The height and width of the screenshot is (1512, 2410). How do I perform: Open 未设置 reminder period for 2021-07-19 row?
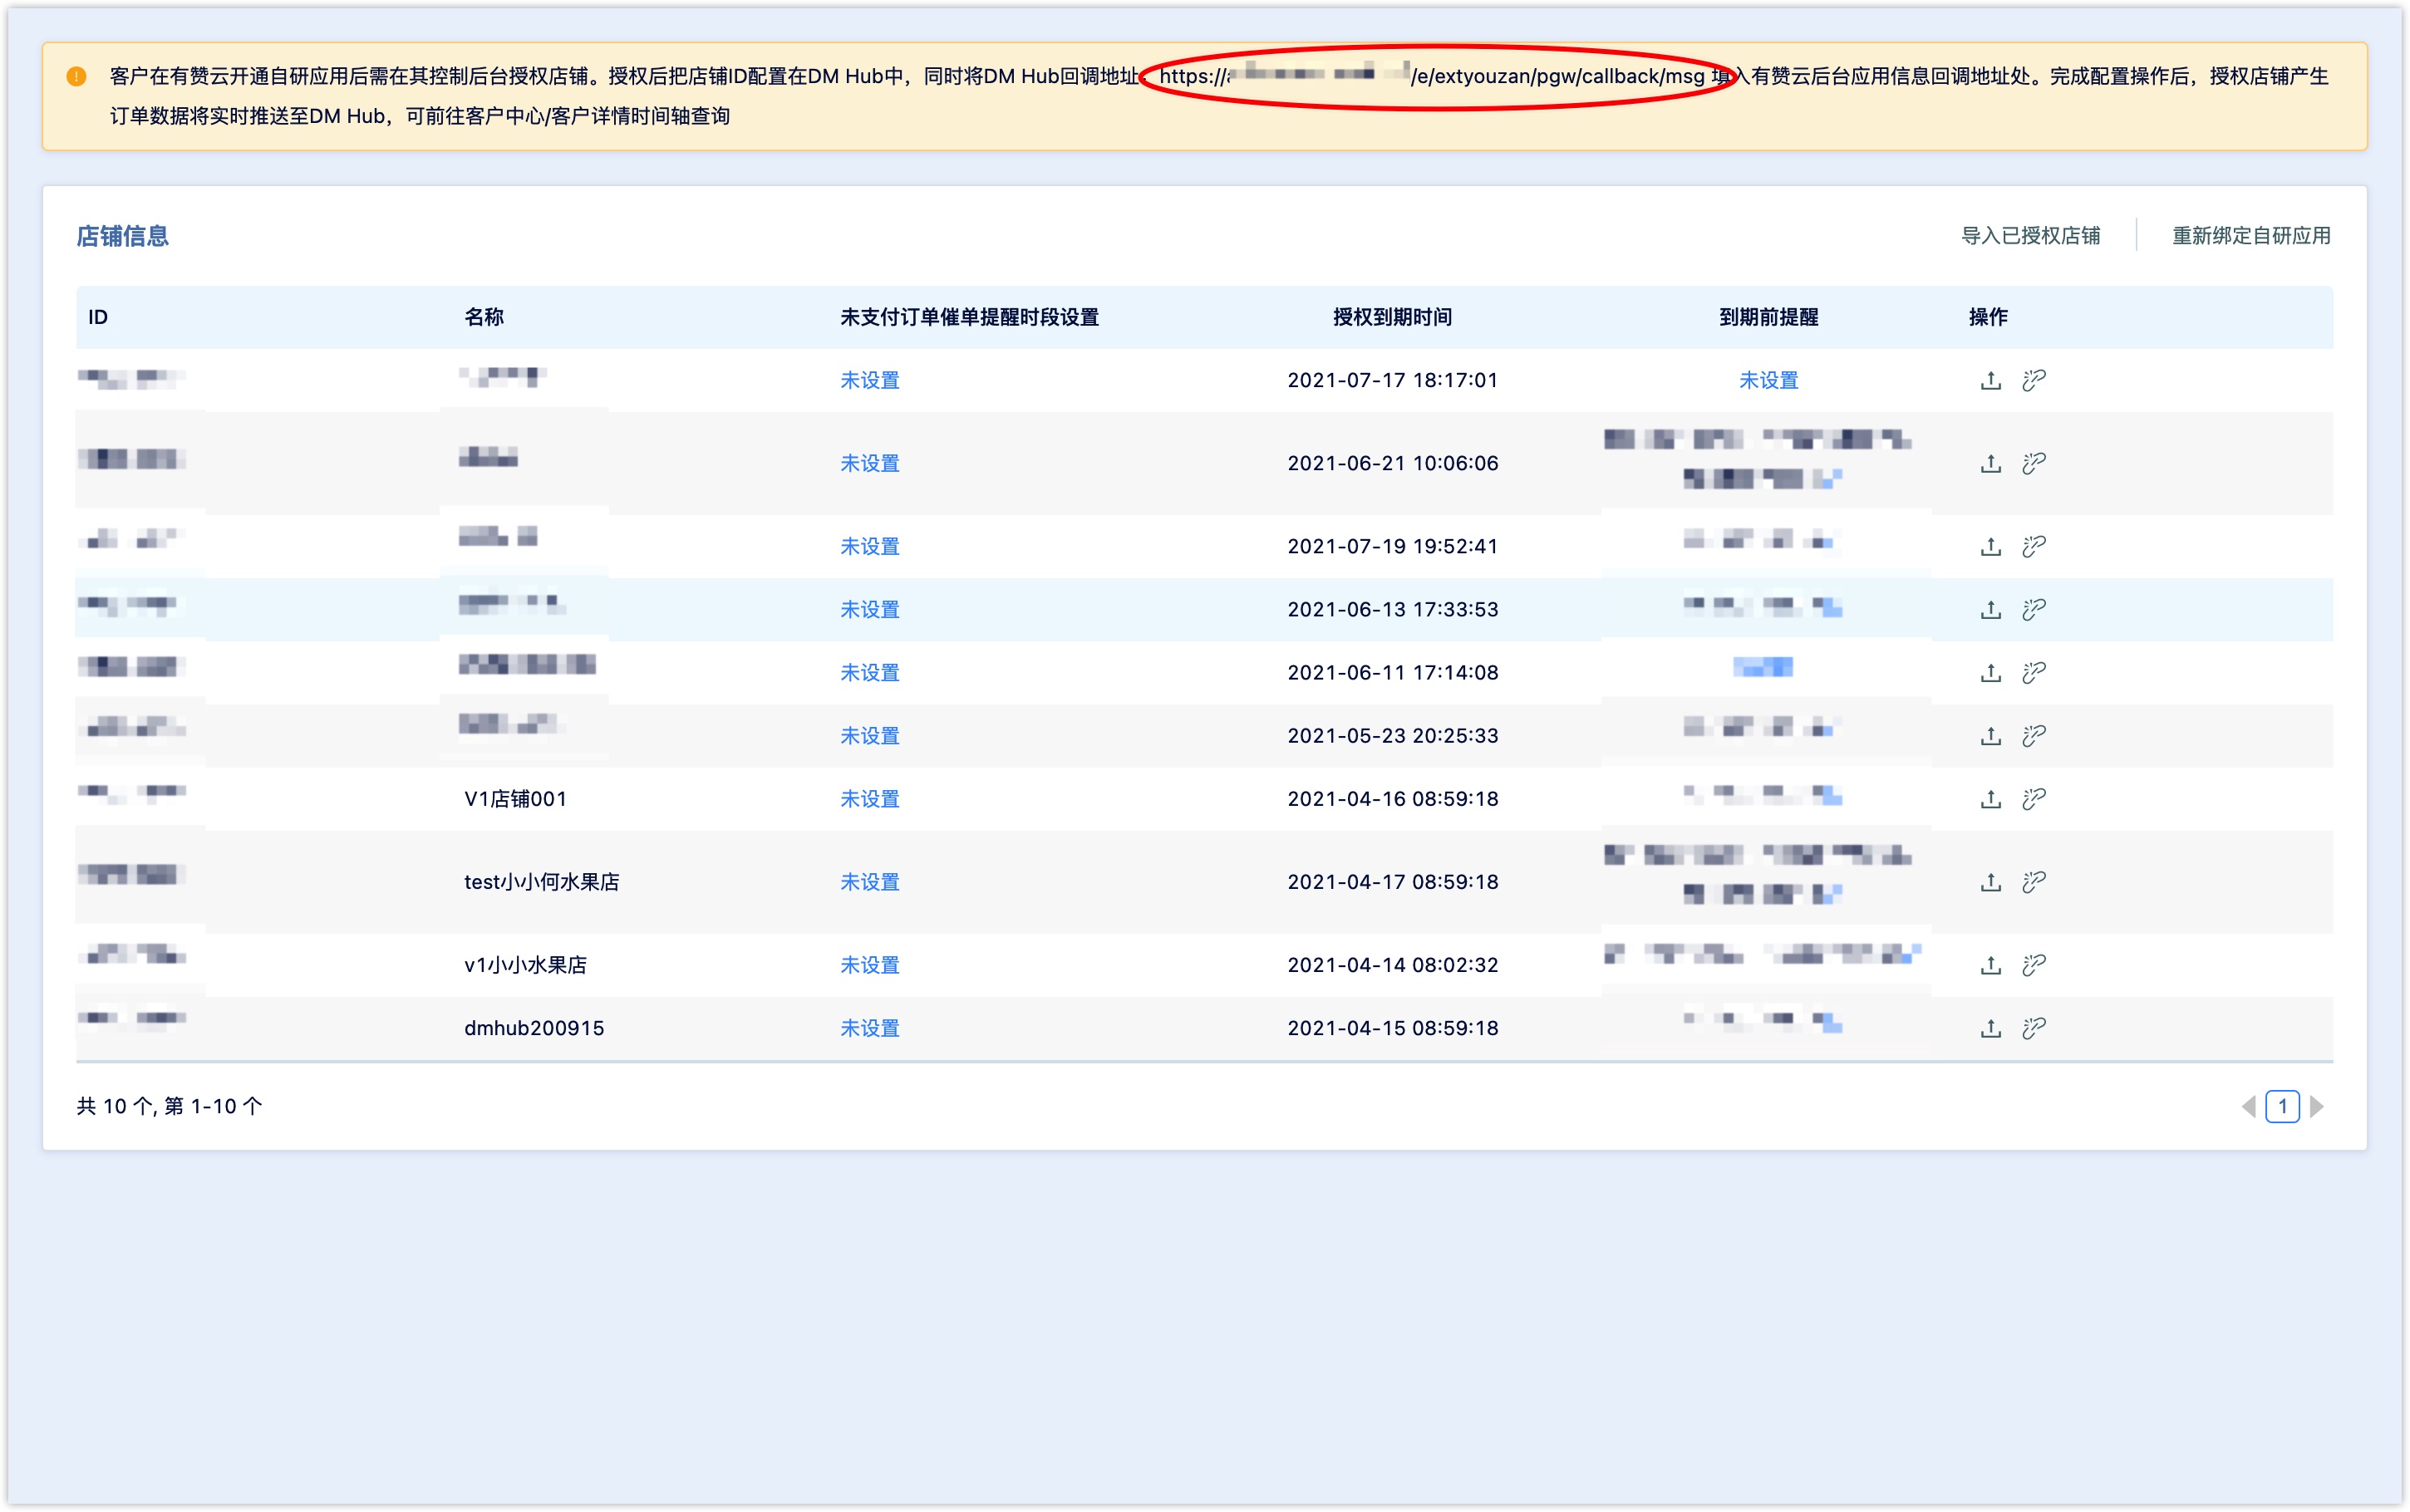point(869,546)
